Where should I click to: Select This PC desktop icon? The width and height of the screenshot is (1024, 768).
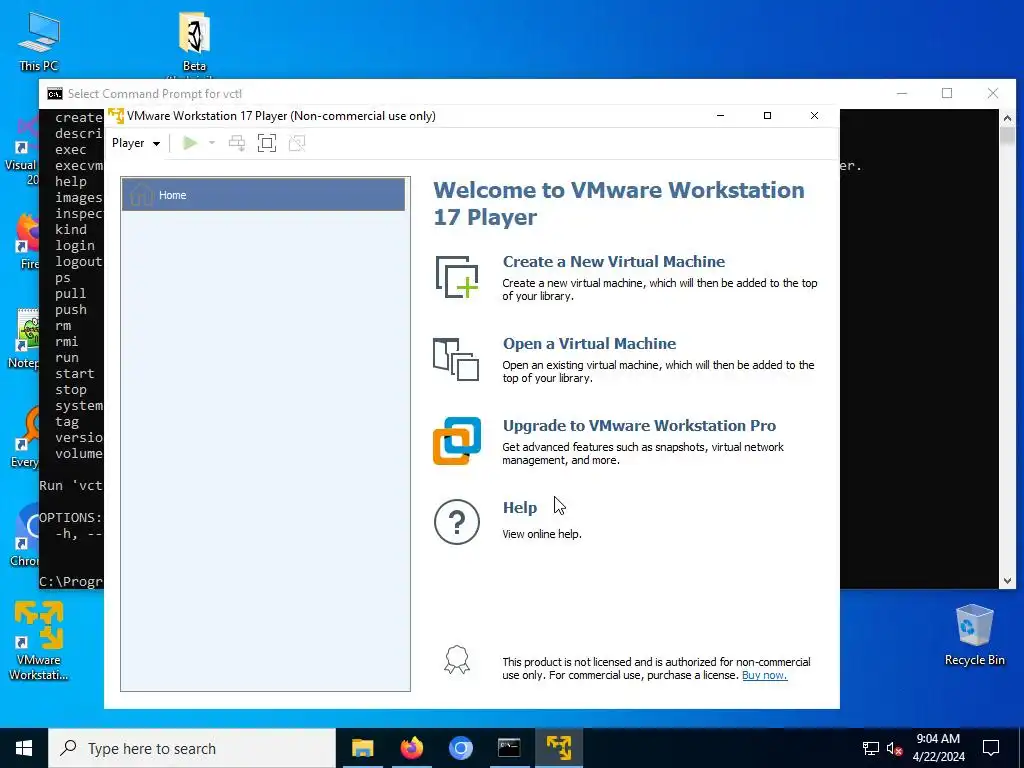[x=39, y=42]
